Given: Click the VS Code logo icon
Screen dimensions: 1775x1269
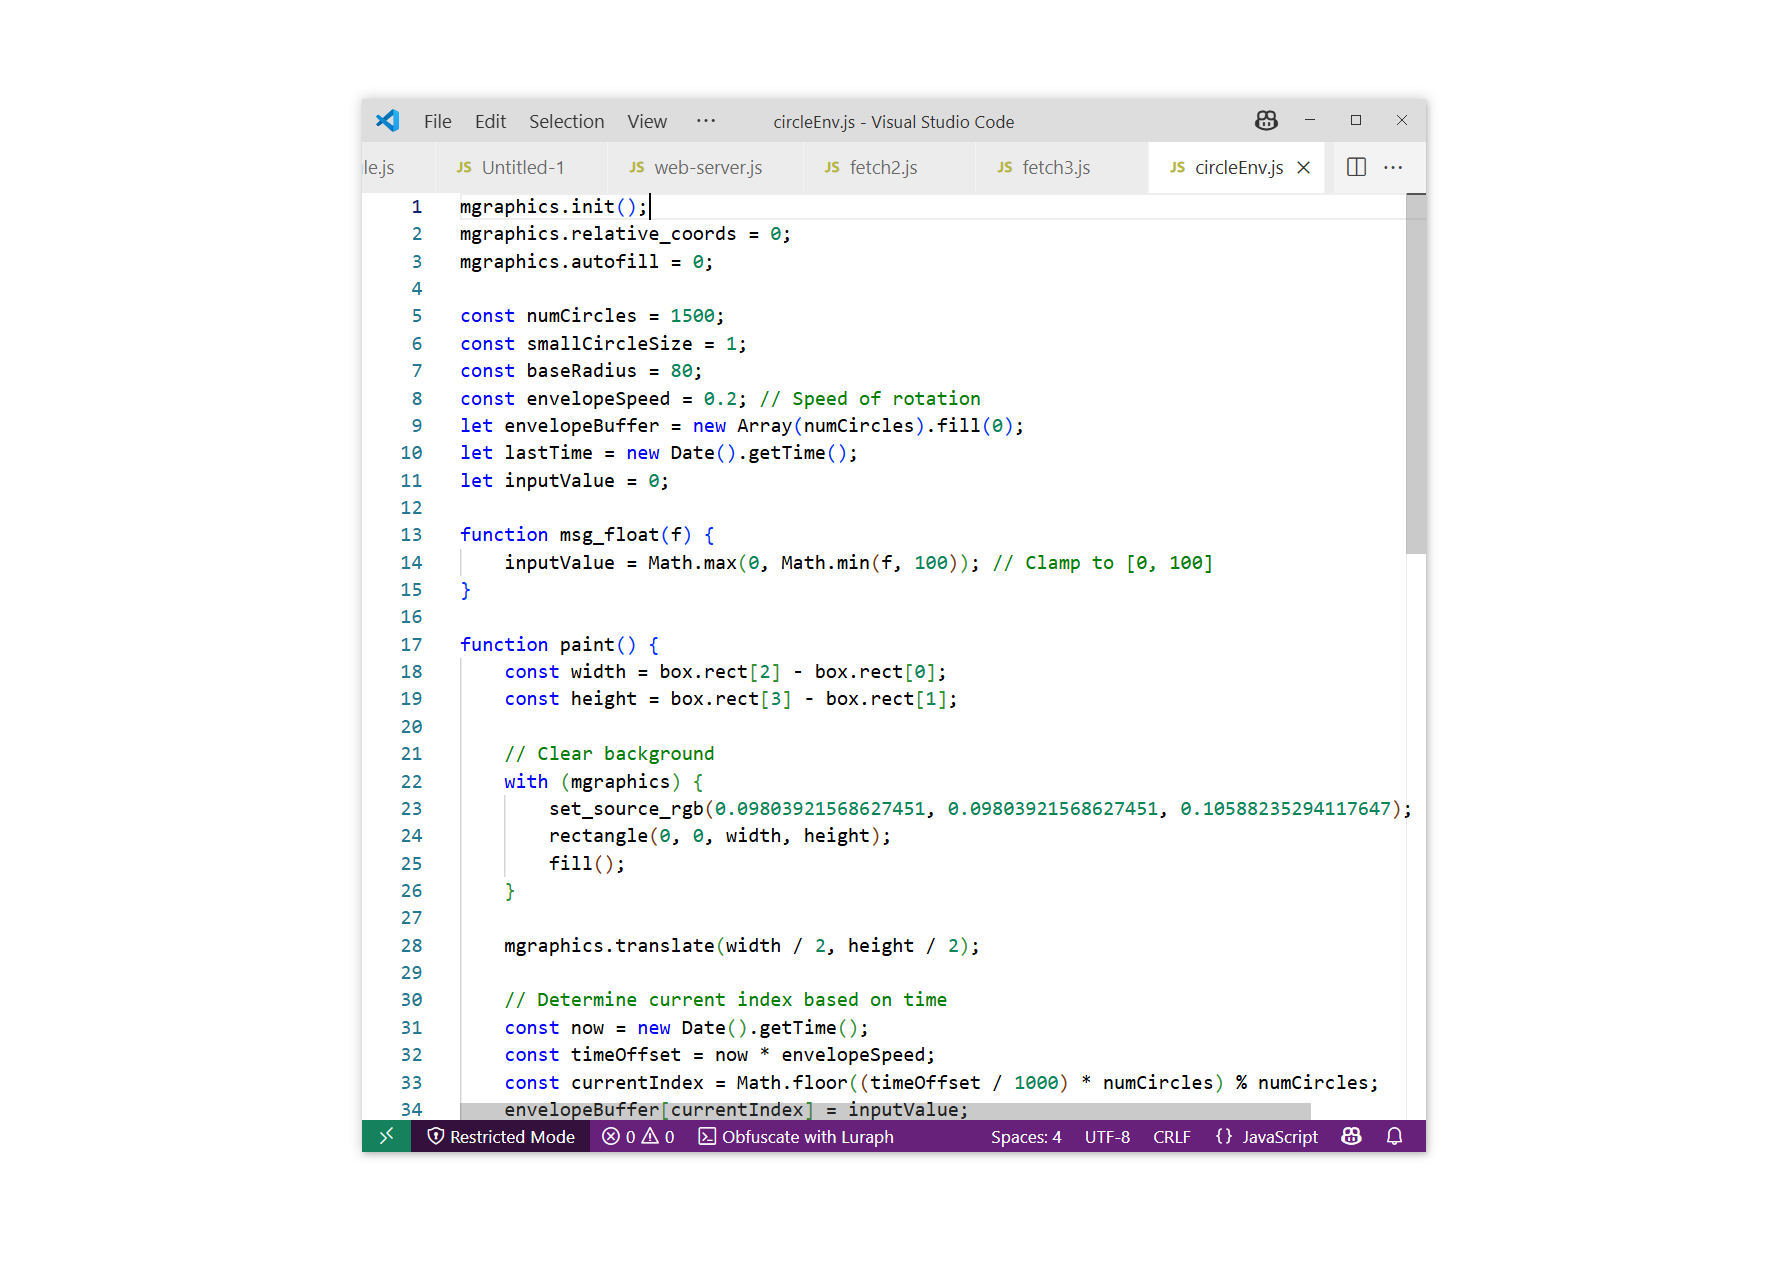Looking at the screenshot, I should point(387,121).
